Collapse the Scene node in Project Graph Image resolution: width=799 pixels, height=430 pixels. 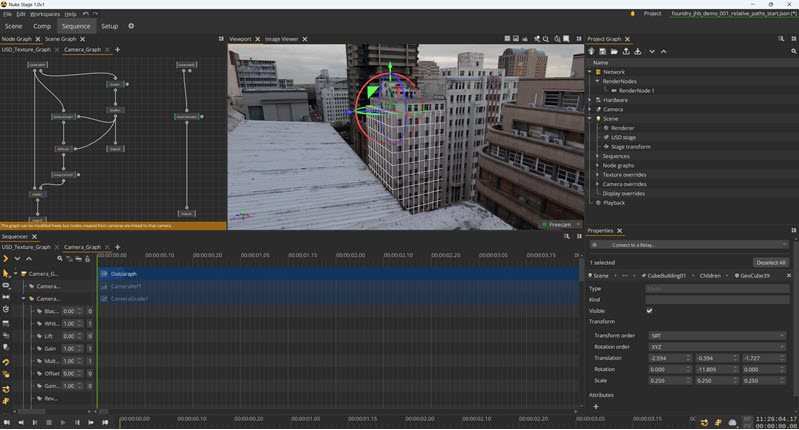pos(590,118)
